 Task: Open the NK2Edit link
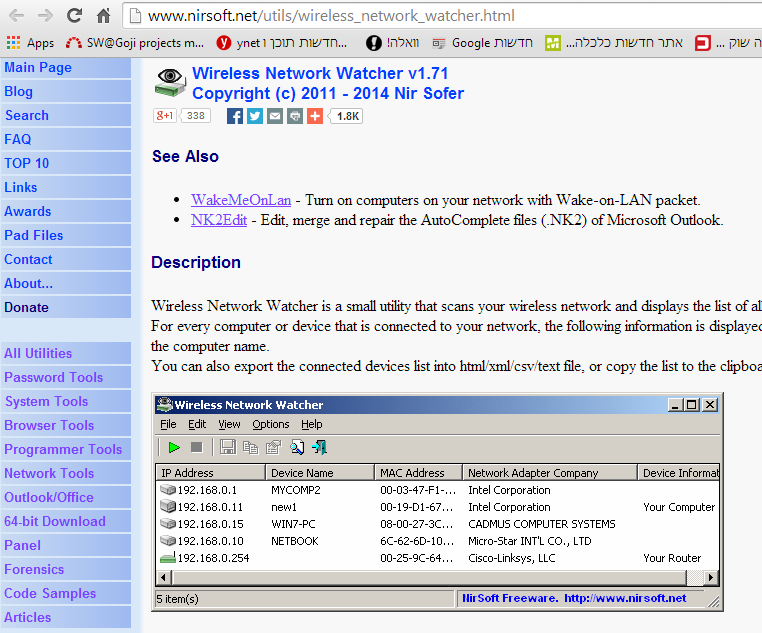(219, 220)
